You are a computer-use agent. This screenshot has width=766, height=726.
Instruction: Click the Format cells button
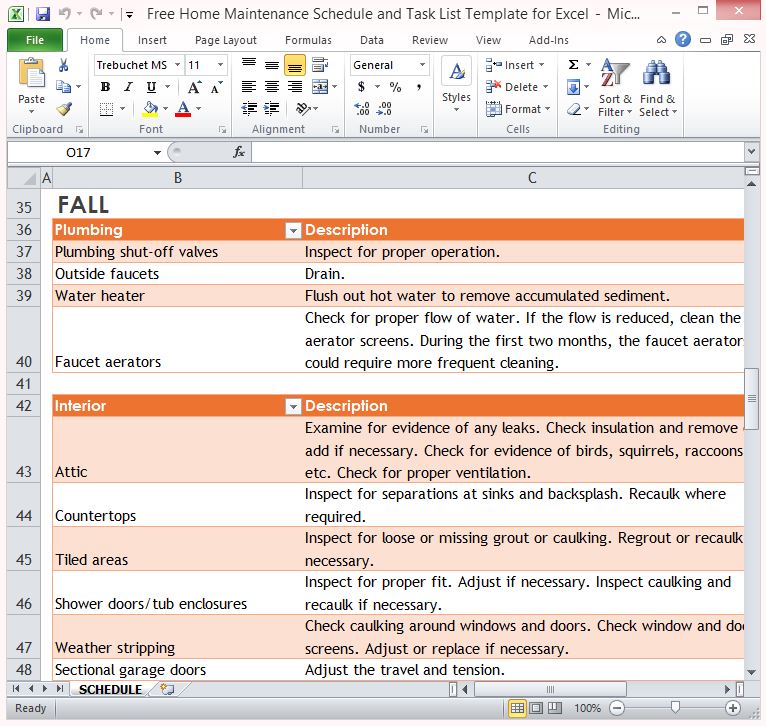point(518,109)
